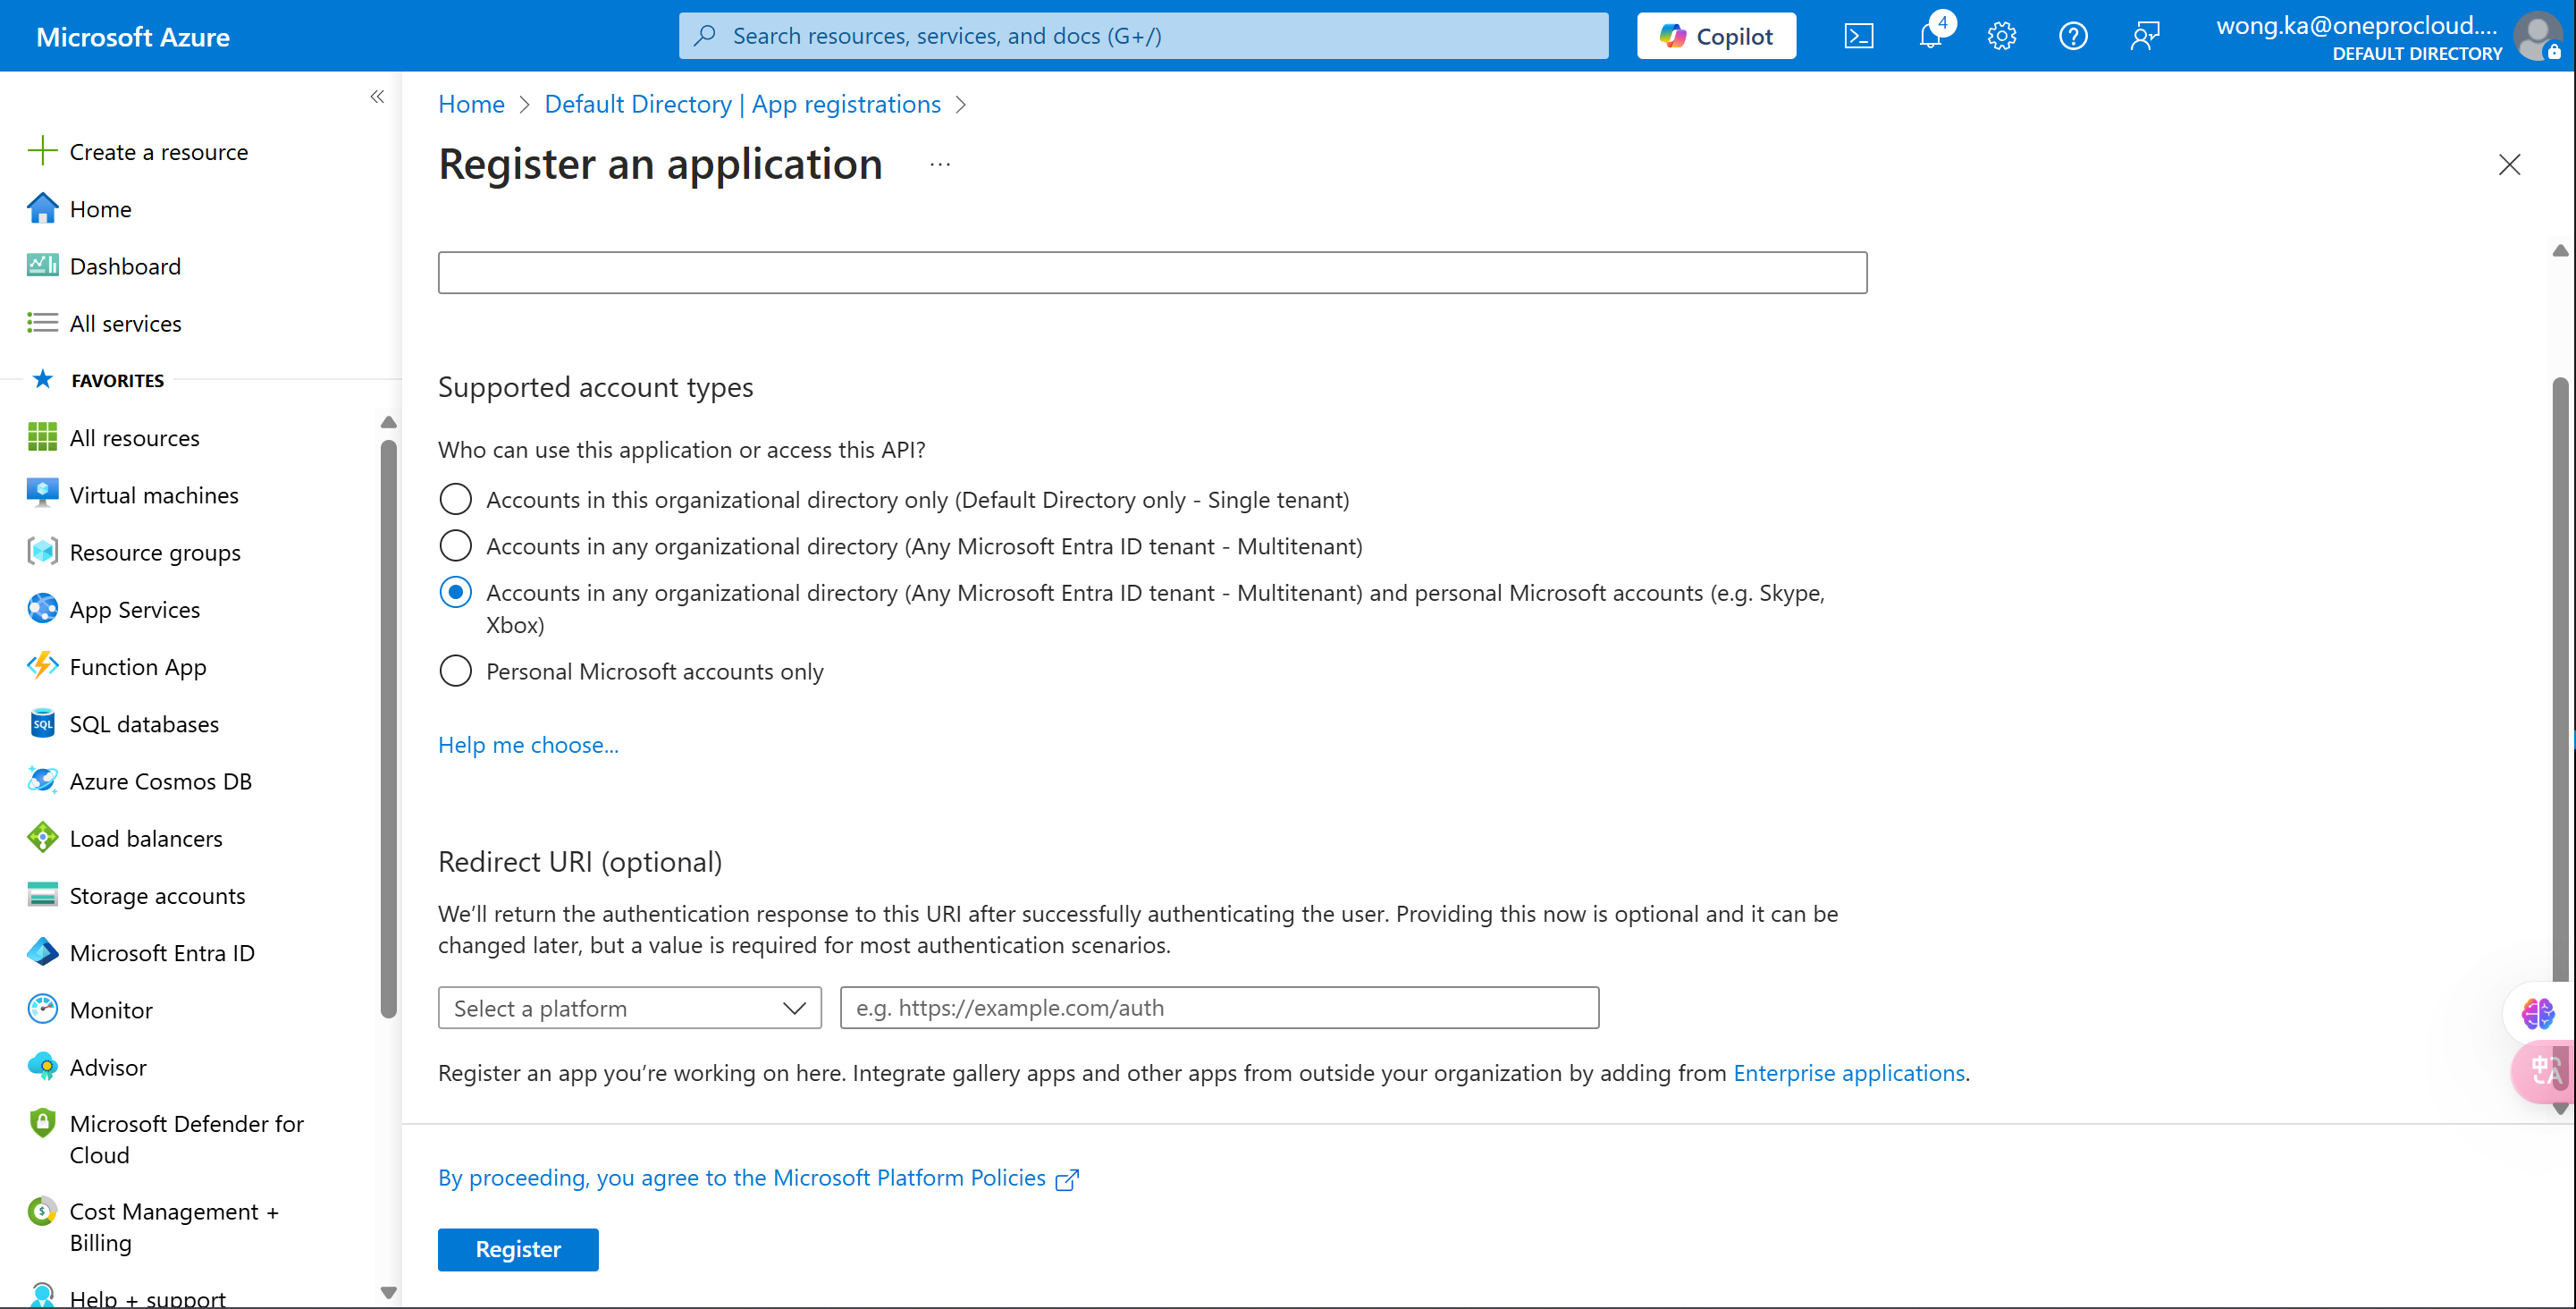The height and width of the screenshot is (1309, 2576).
Task: Click the App Services icon
Action: tap(42, 608)
